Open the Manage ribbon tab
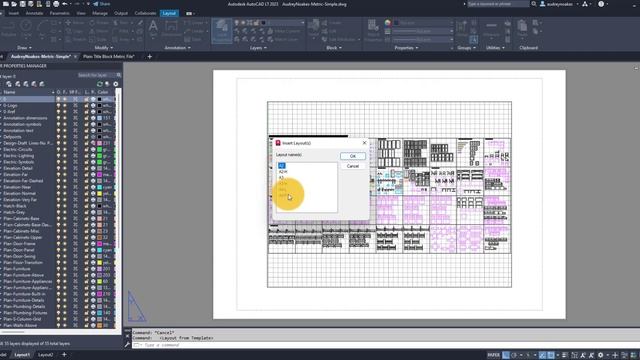The height and width of the screenshot is (360, 640). (x=100, y=13)
